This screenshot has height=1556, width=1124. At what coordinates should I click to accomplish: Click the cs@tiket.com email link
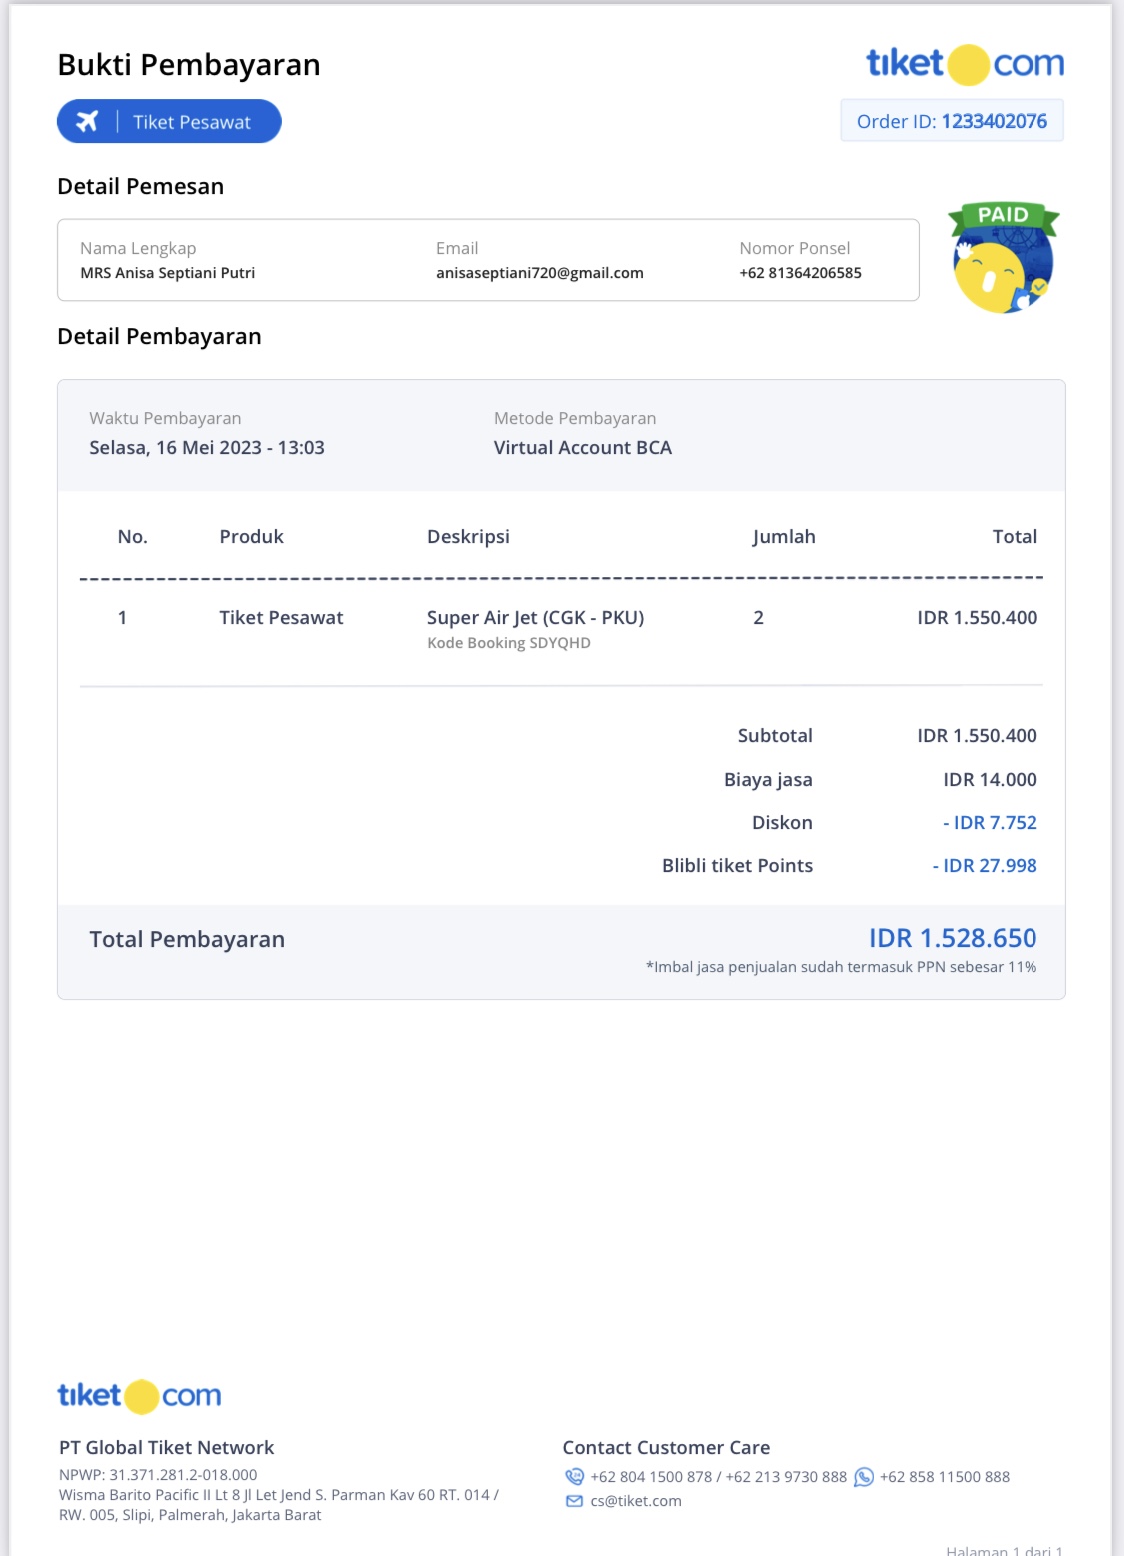tap(636, 1501)
